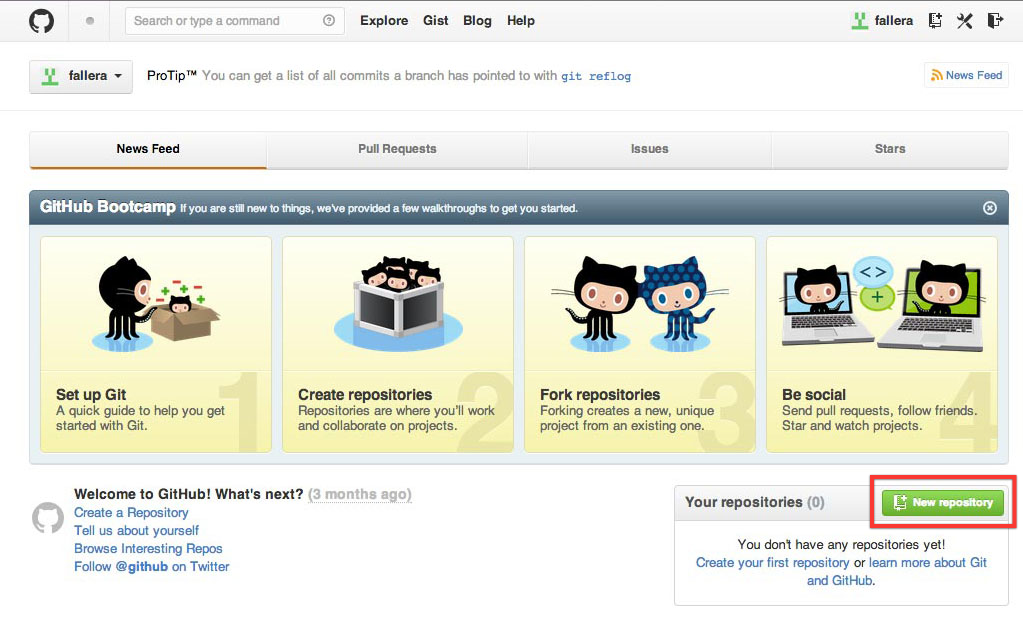The height and width of the screenshot is (624, 1023).
Task: Close the GitHub Bootcamp panel
Action: coord(990,208)
